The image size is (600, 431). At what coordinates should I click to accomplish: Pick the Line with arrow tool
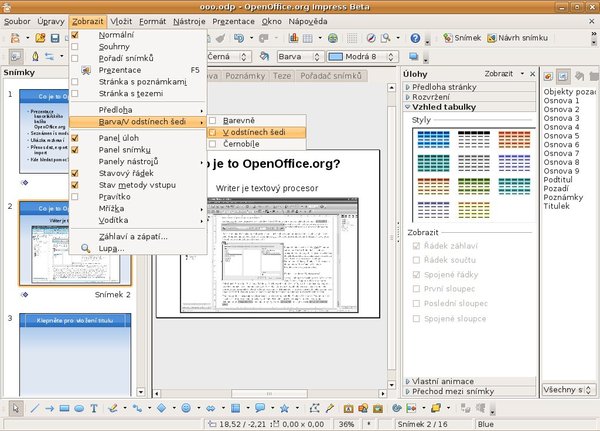pos(49,408)
